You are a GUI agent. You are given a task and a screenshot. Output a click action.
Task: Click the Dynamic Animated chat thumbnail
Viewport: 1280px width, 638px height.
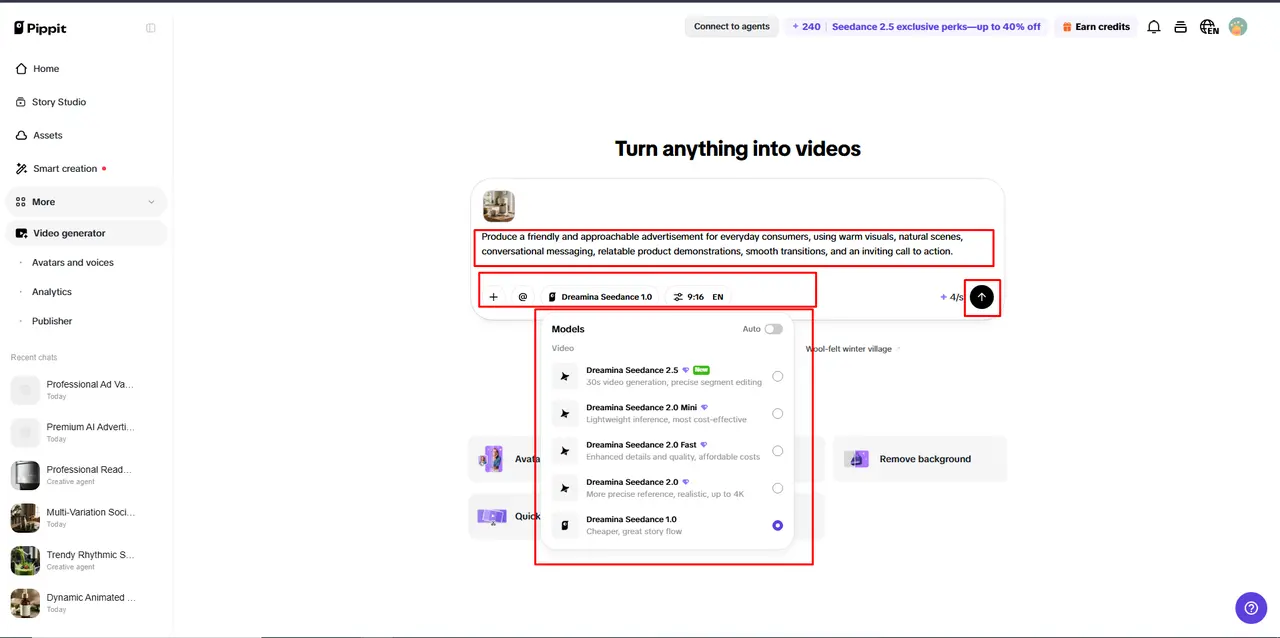[25, 603]
